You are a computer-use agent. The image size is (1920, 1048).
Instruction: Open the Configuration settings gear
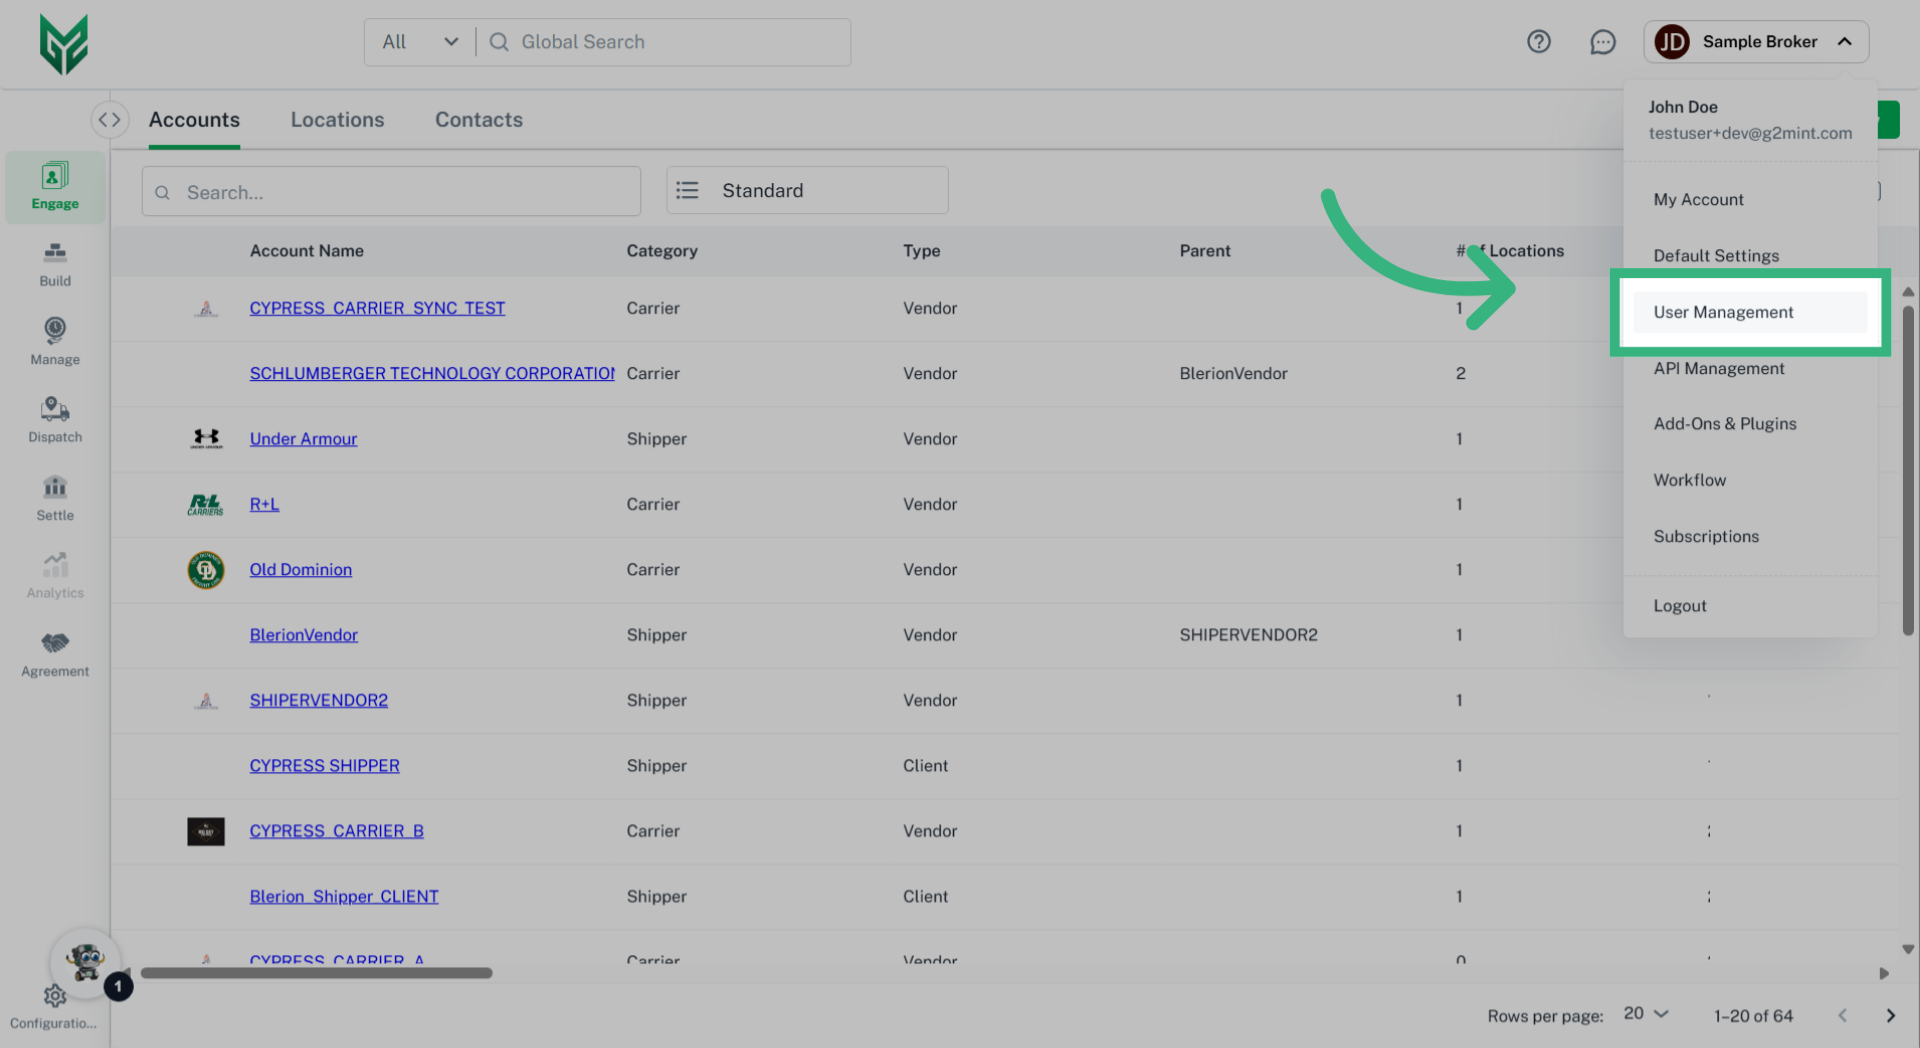click(54, 995)
